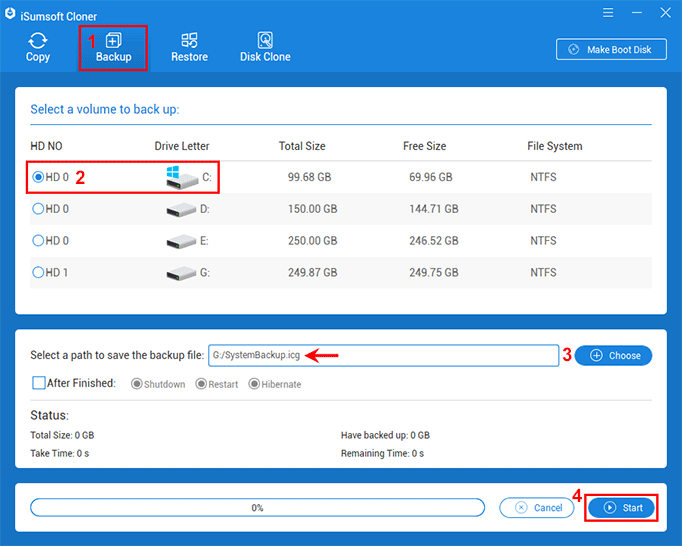The width and height of the screenshot is (682, 546).
Task: Click the HD NO column header
Action: point(46,146)
